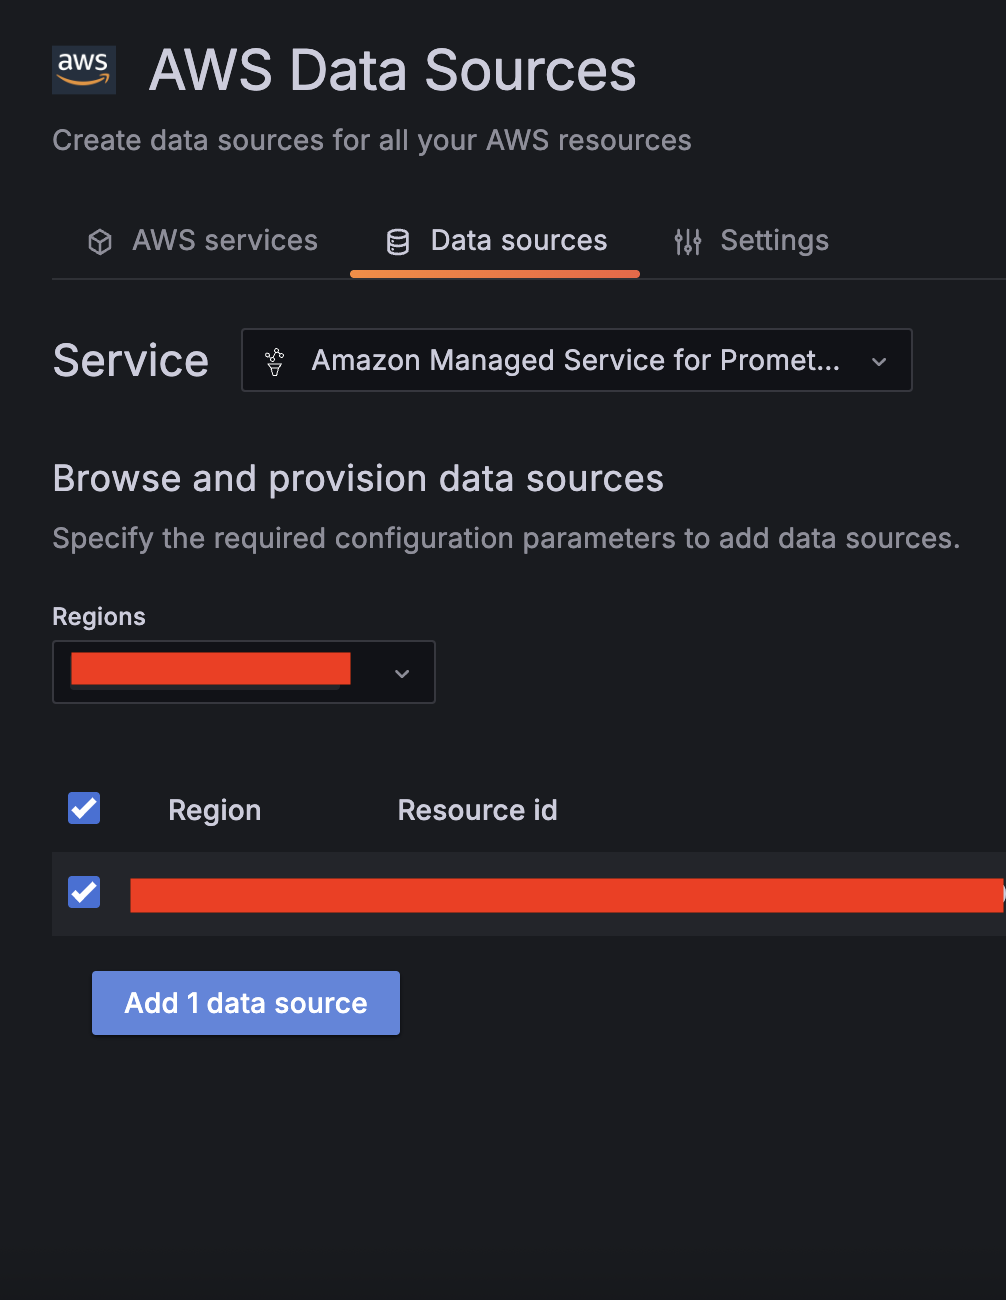
Task: Click the Resource id column header
Action: pyautogui.click(x=477, y=810)
